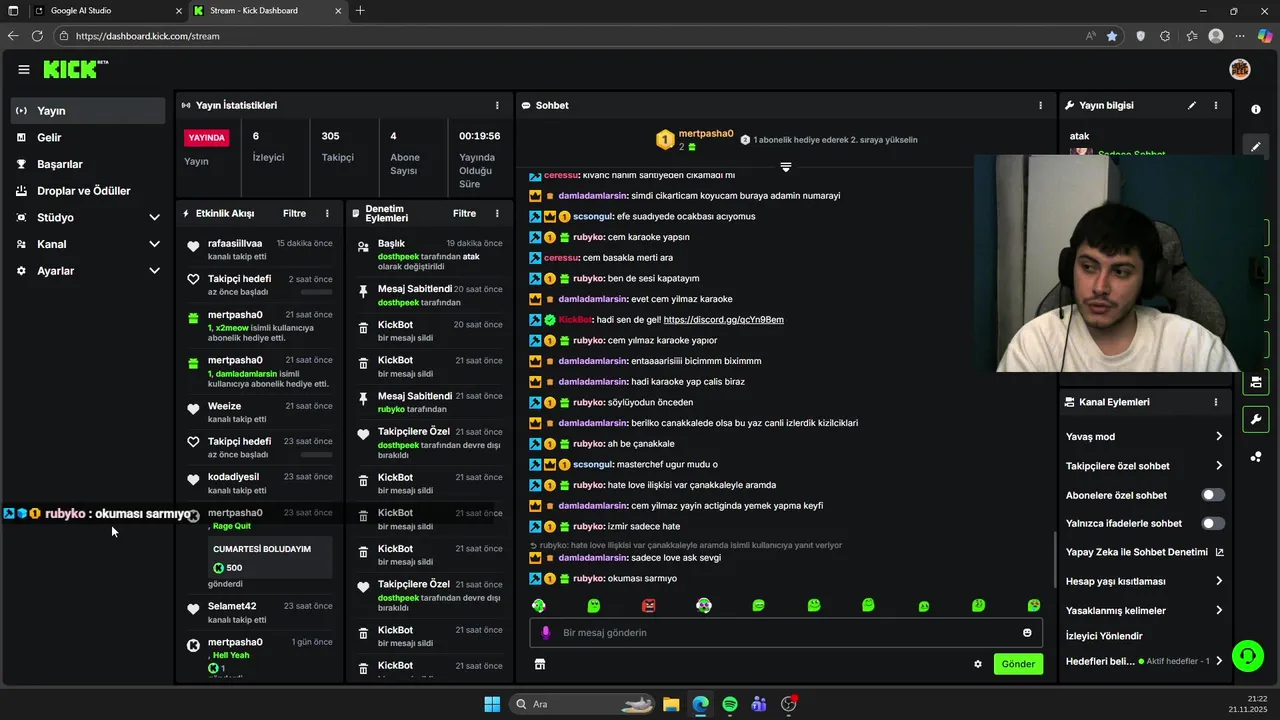Click the purple microphone icon in message box
The image size is (1280, 720).
point(545,632)
